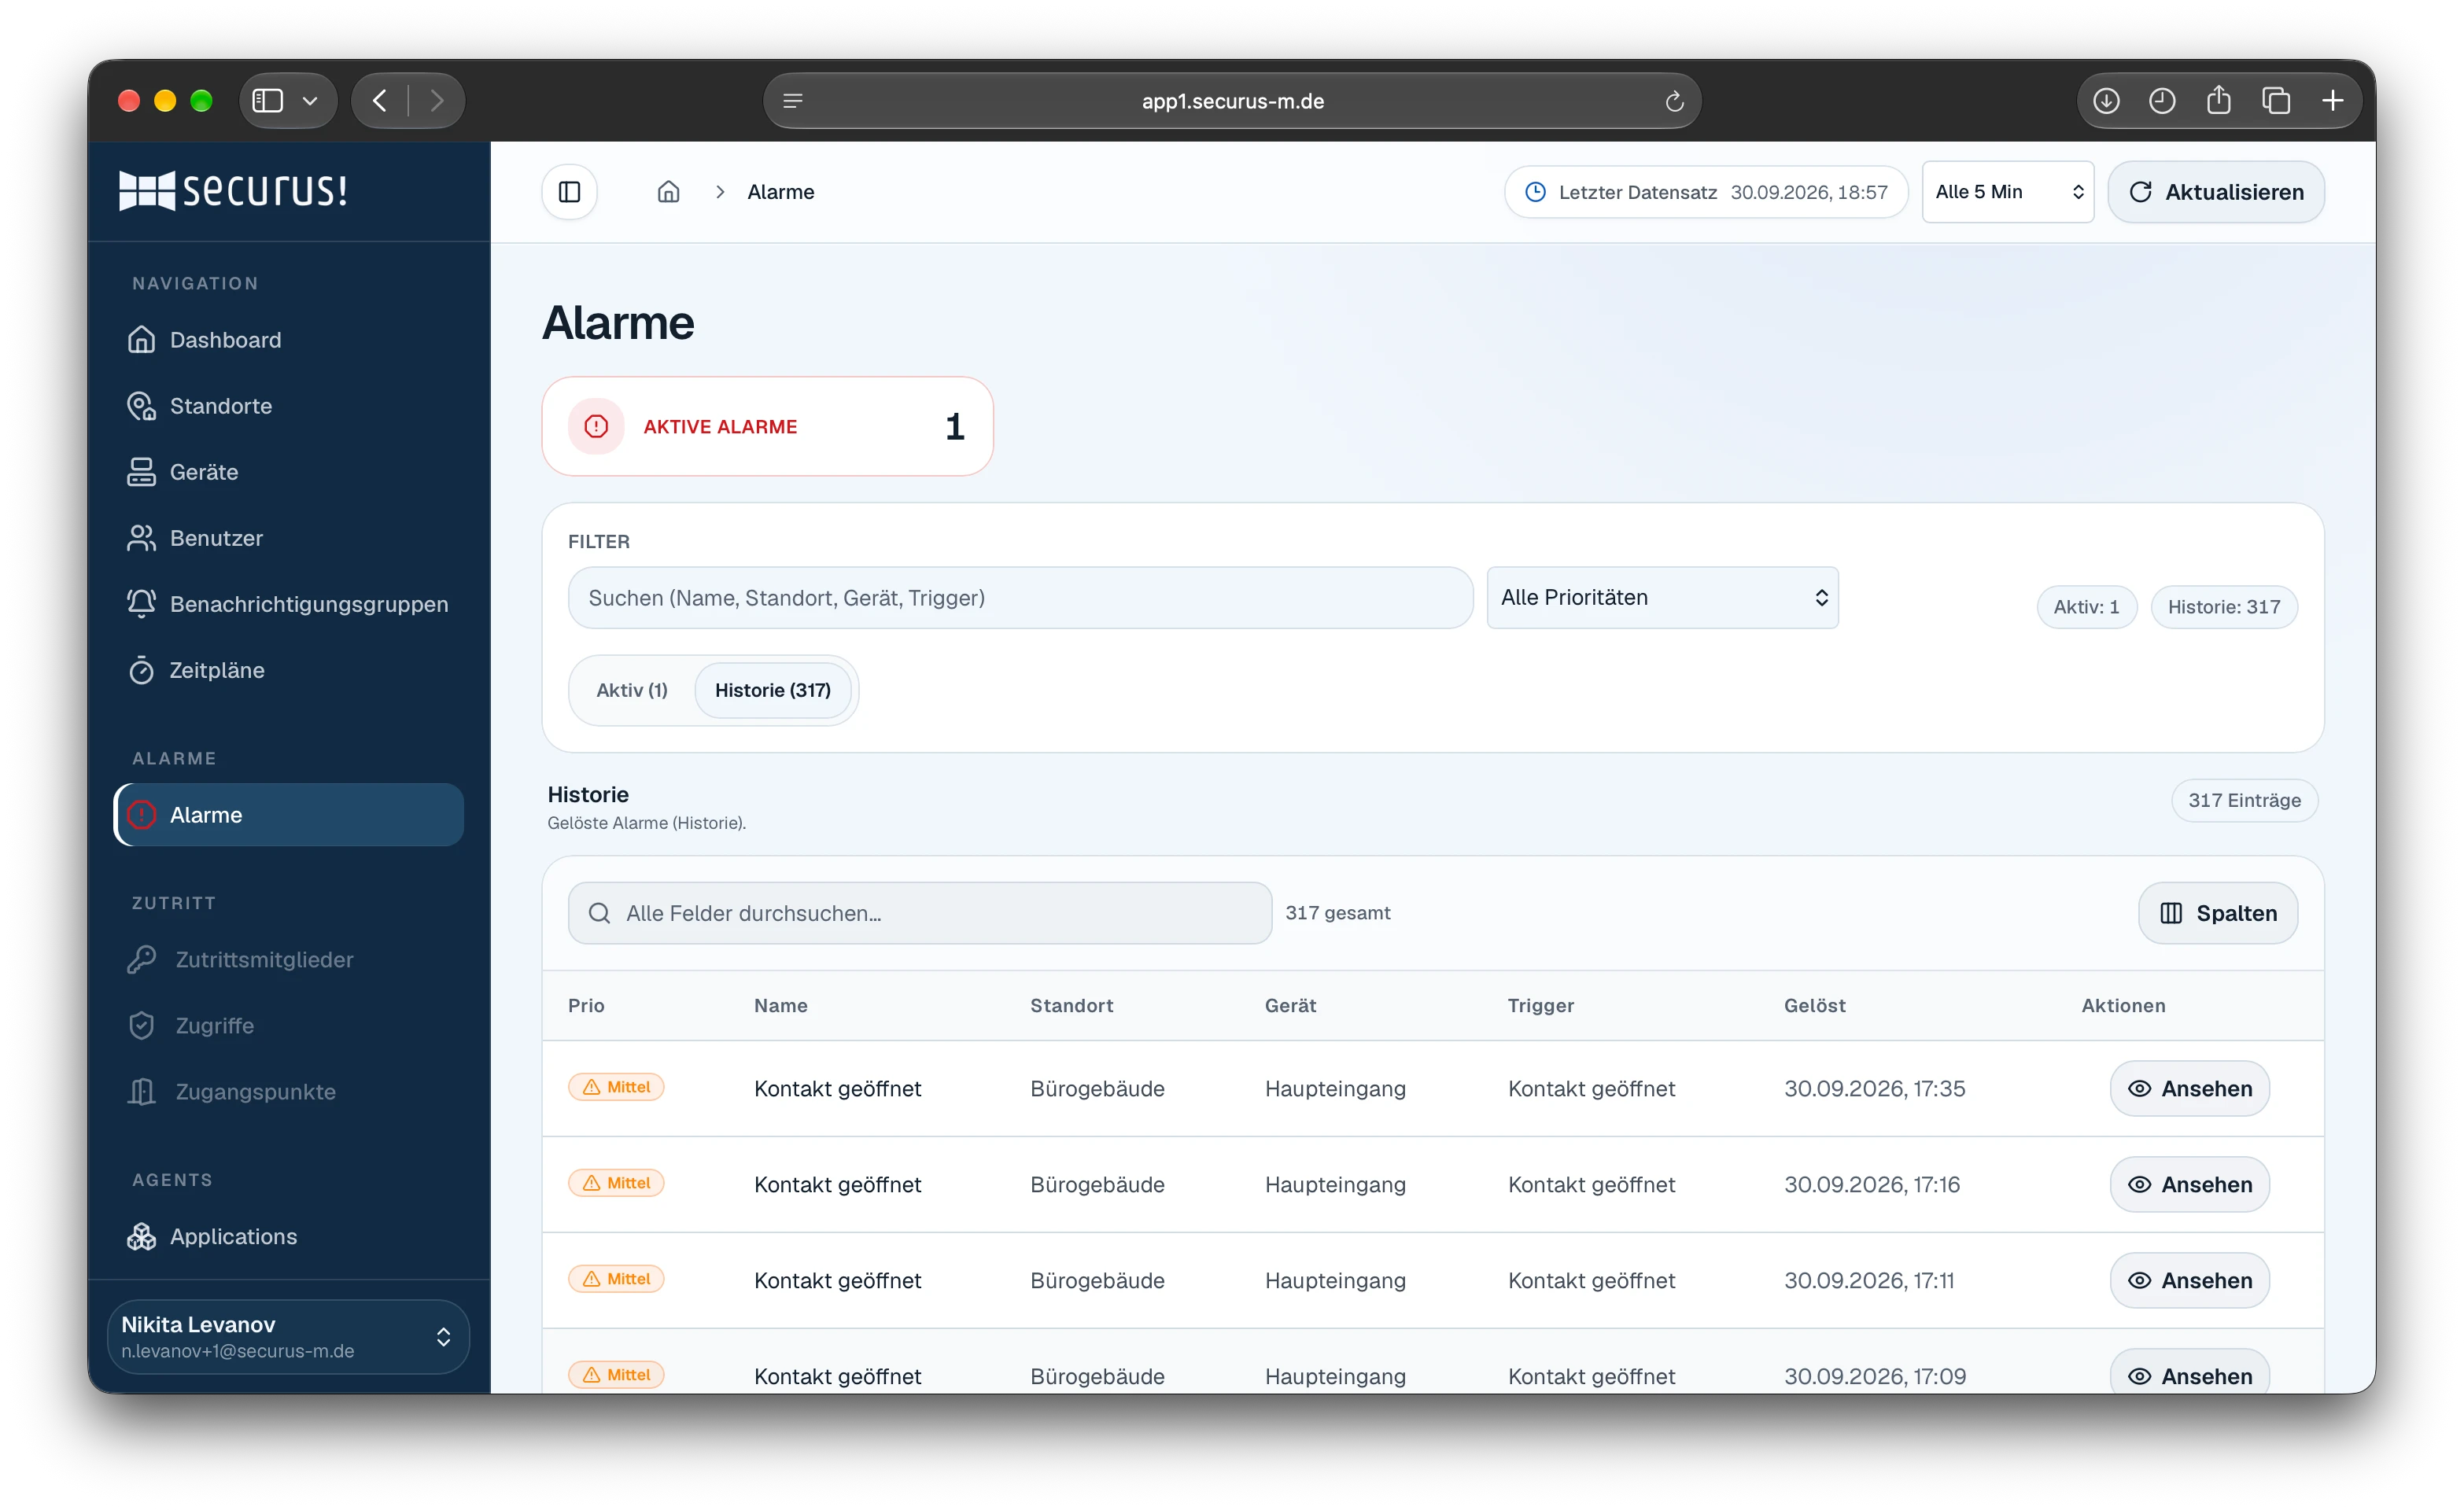Click the securus! logo
The height and width of the screenshot is (1510, 2464).
pyautogui.click(x=233, y=190)
